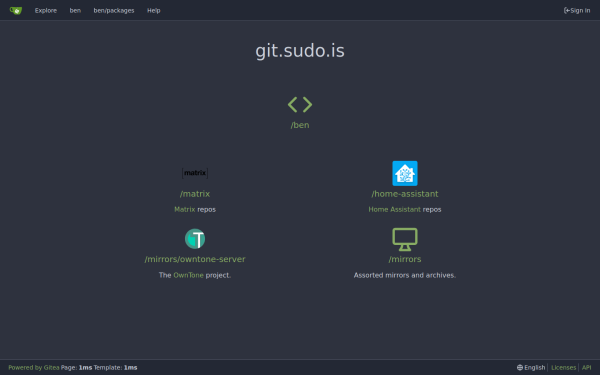
Task: Open the API footer link
Action: coord(586,367)
